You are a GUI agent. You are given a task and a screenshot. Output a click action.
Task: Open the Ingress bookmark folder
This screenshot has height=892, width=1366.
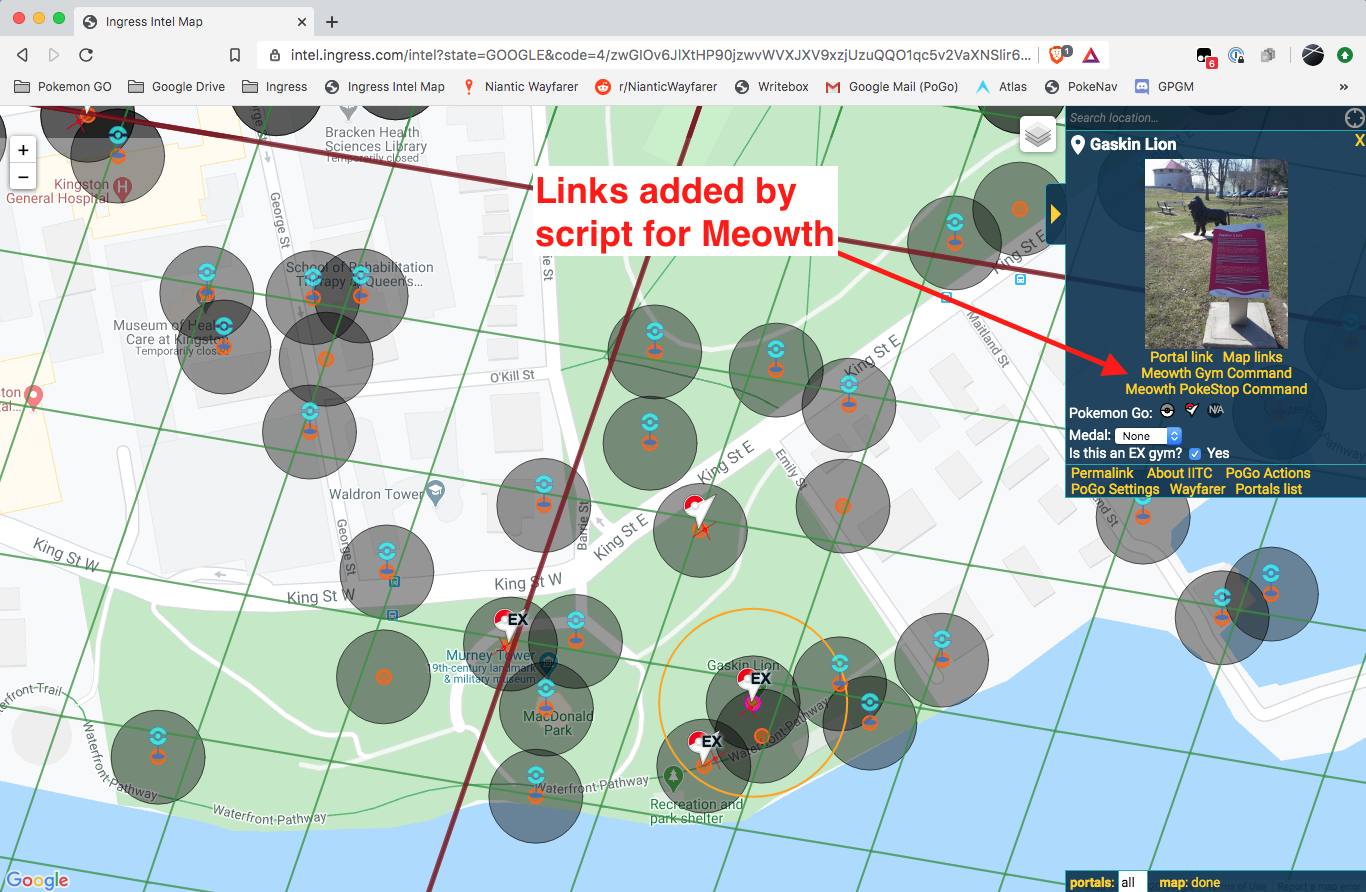coord(275,87)
